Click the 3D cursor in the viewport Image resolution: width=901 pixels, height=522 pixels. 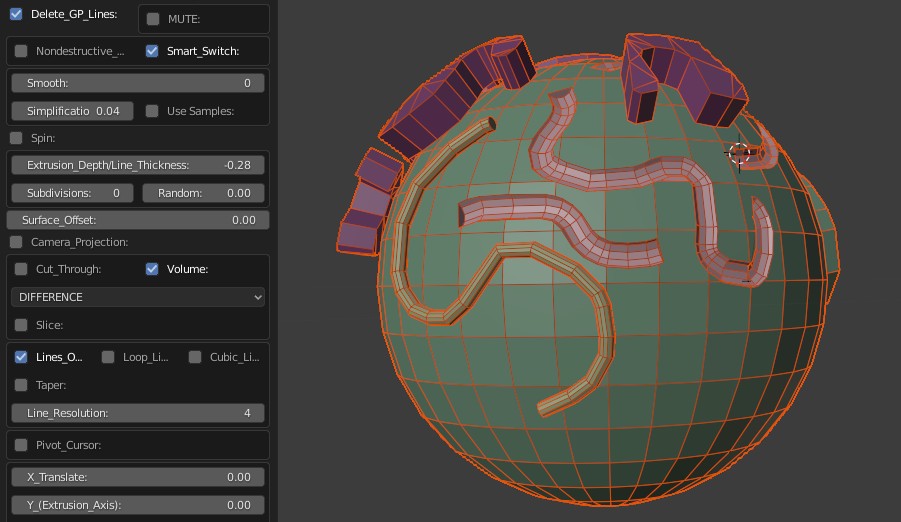click(739, 153)
